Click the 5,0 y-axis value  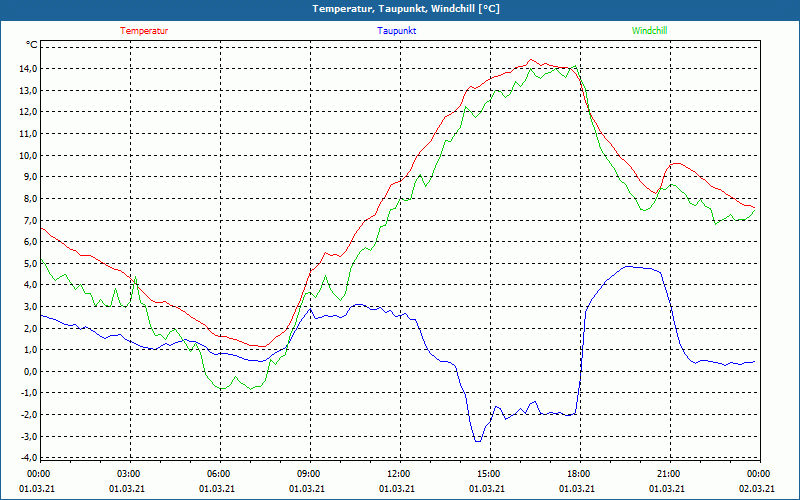30,263
